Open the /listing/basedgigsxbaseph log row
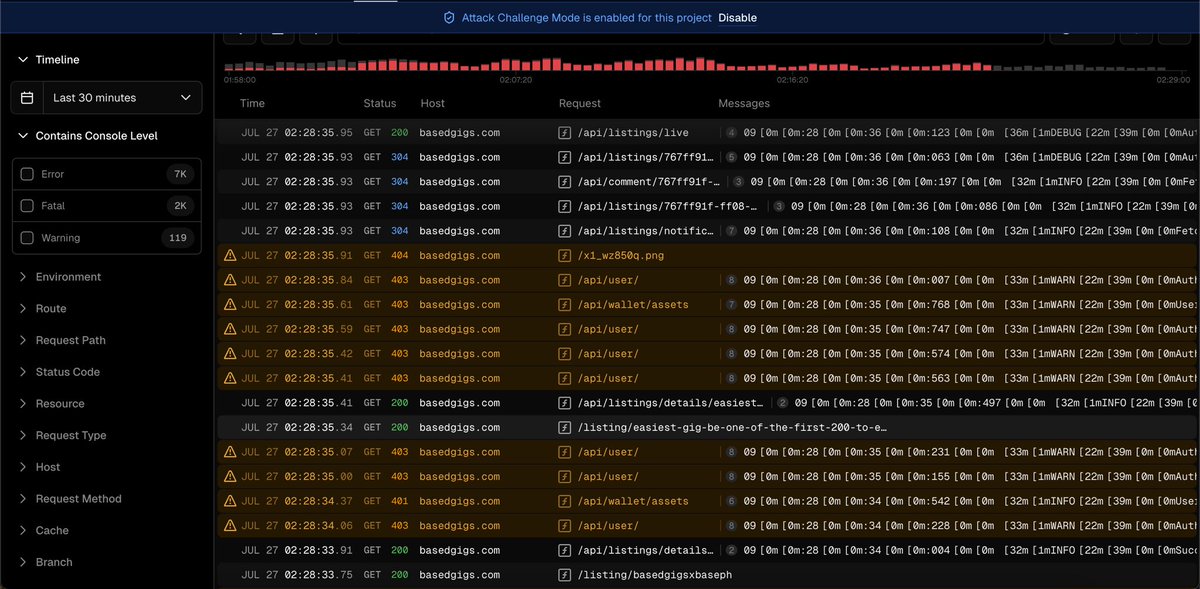The width and height of the screenshot is (1200, 589). click(x=707, y=575)
